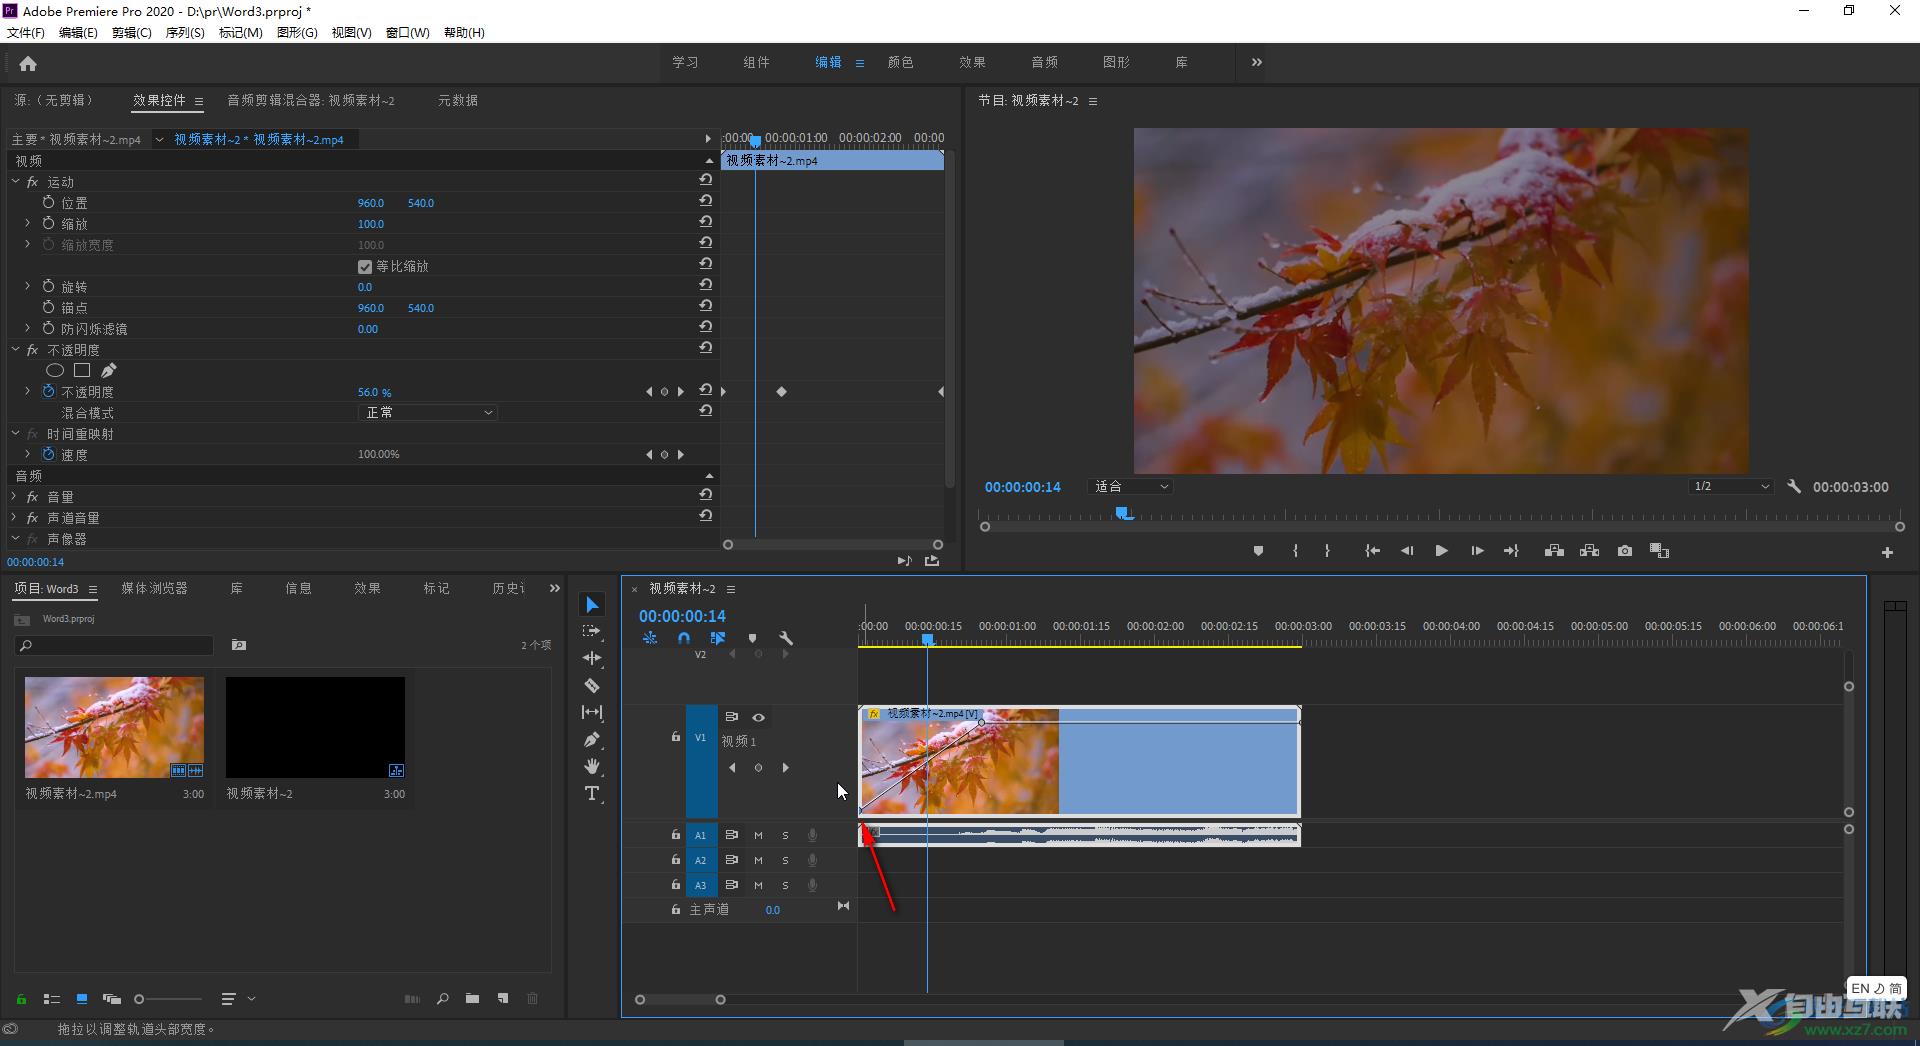Viewport: 1920px width, 1046px height.
Task: Add opacity keyframe diamond button
Action: 664,391
